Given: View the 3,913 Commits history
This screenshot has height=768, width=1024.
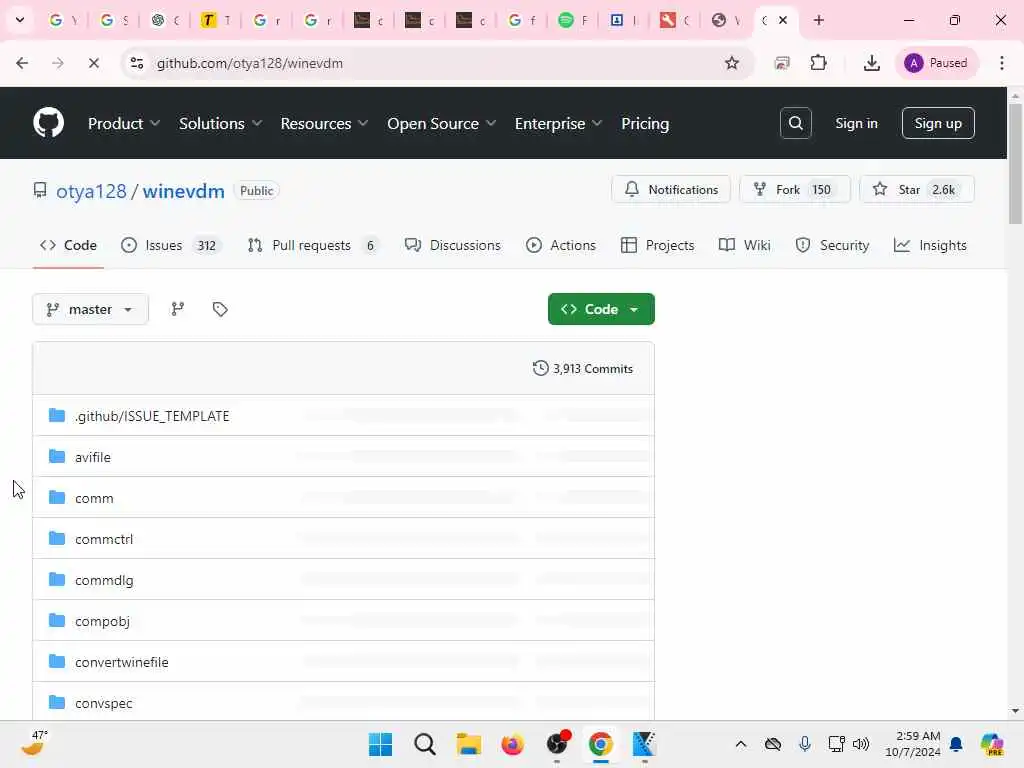Looking at the screenshot, I should pyautogui.click(x=583, y=369).
